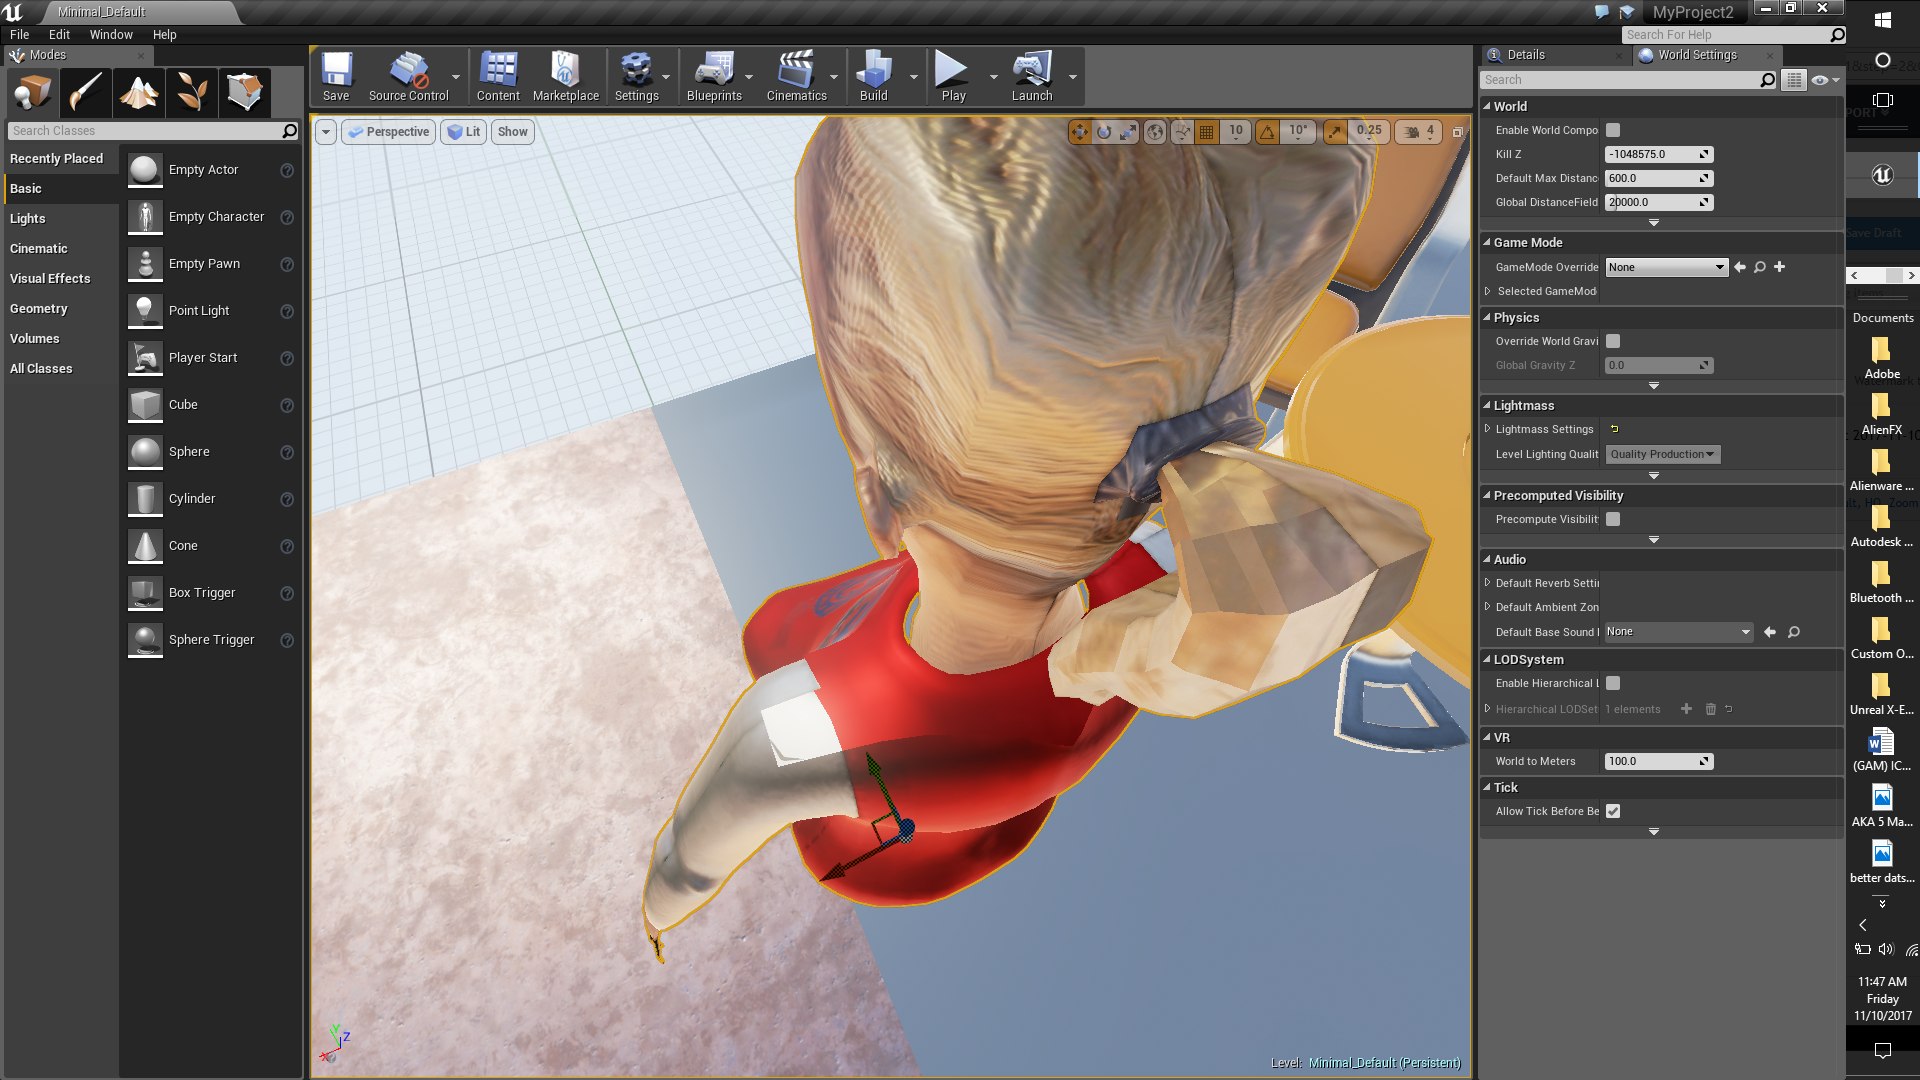The height and width of the screenshot is (1080, 1920).
Task: Select the Paint mode brush icon
Action: [x=85, y=93]
